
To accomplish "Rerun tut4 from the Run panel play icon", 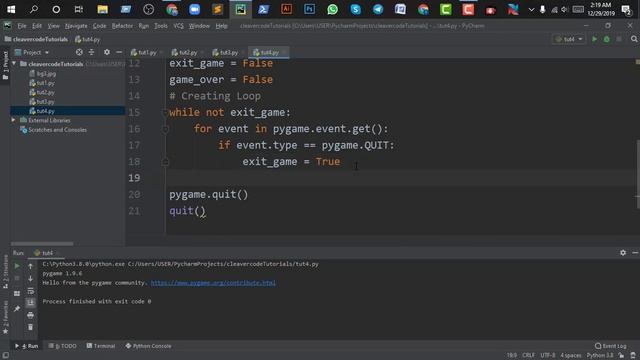I will coord(17,266).
